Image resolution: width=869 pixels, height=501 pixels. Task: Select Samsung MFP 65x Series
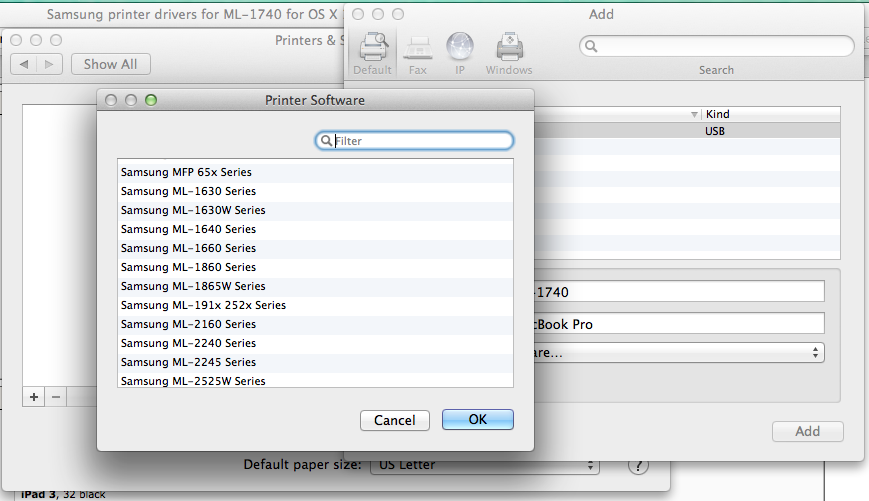pos(315,172)
